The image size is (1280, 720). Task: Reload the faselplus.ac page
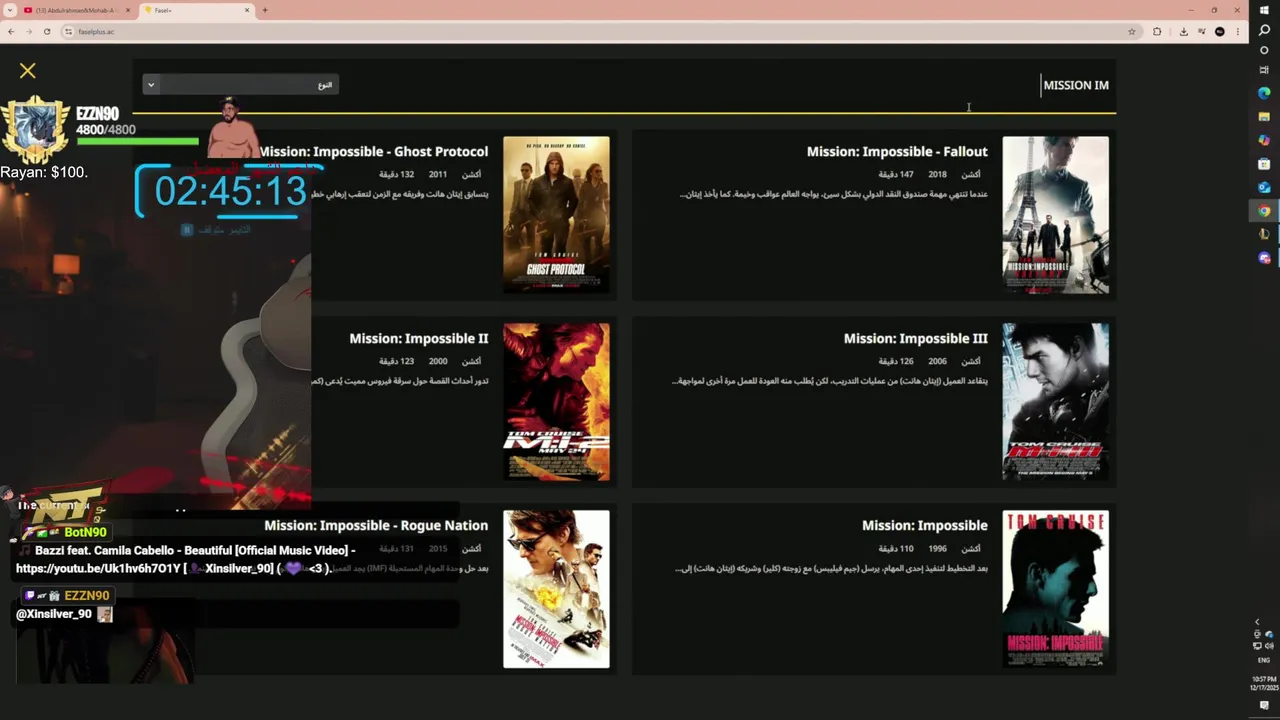(46, 31)
